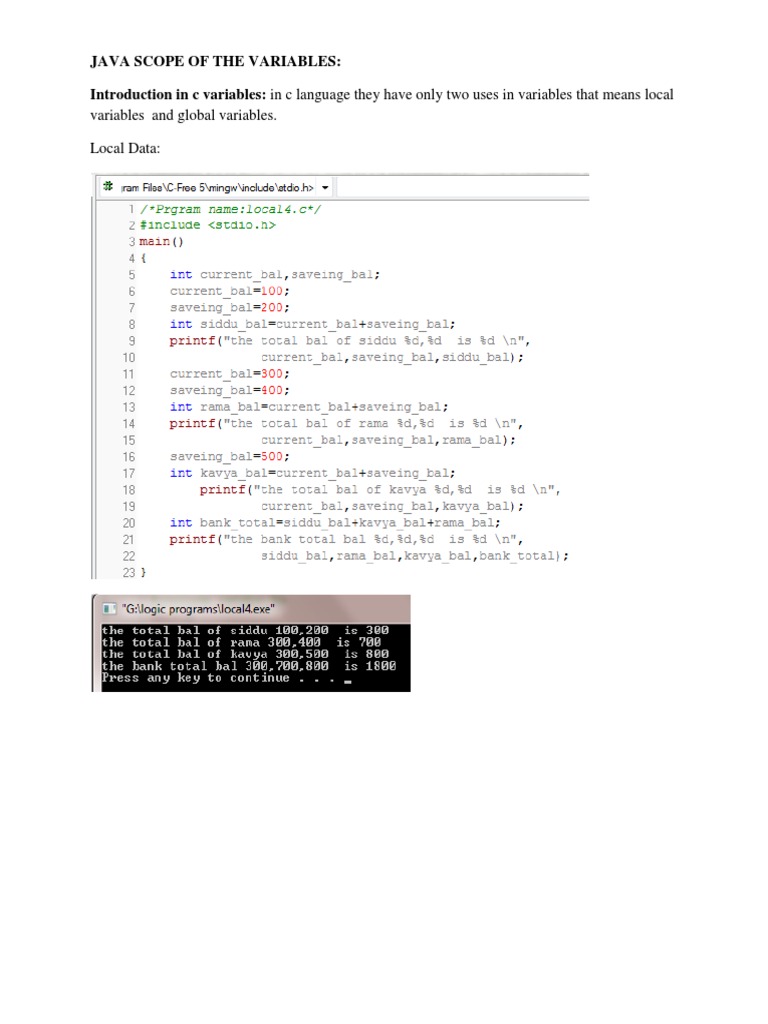Click the 'Local Data:' label
The image size is (768, 1024).
tap(125, 148)
